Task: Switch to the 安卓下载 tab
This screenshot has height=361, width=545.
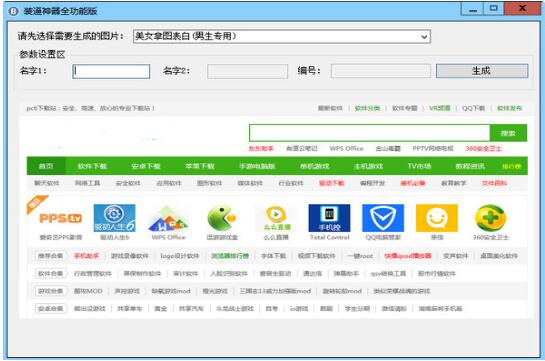Action: (x=146, y=166)
